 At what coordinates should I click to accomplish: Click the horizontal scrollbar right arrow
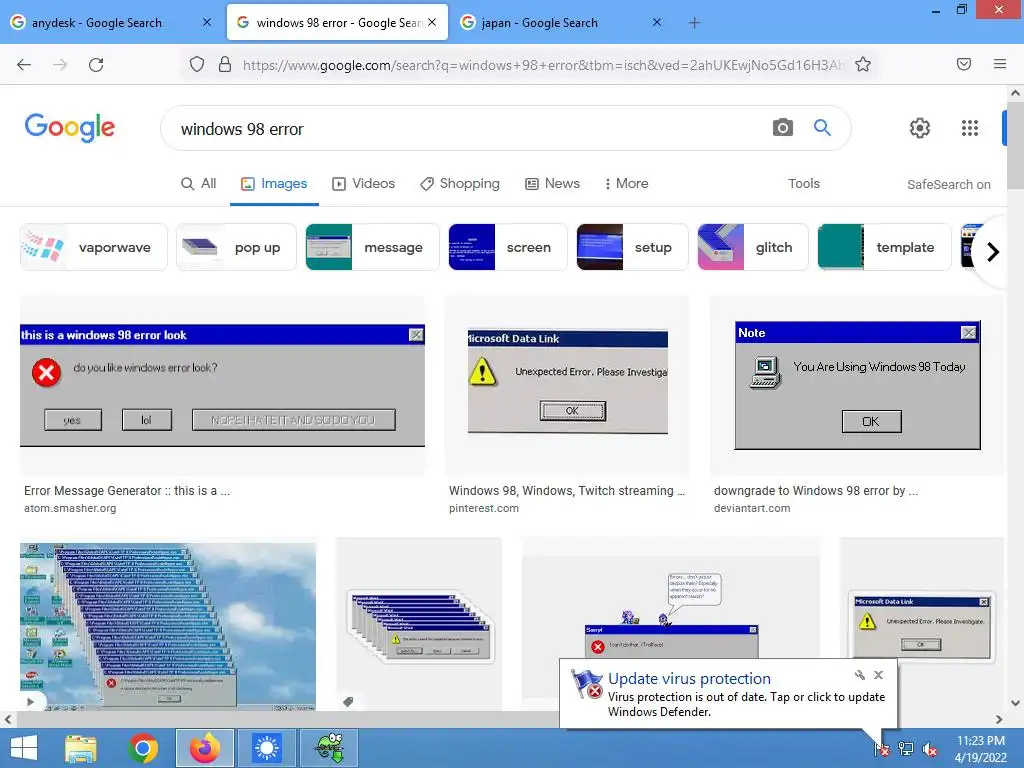[x=999, y=719]
